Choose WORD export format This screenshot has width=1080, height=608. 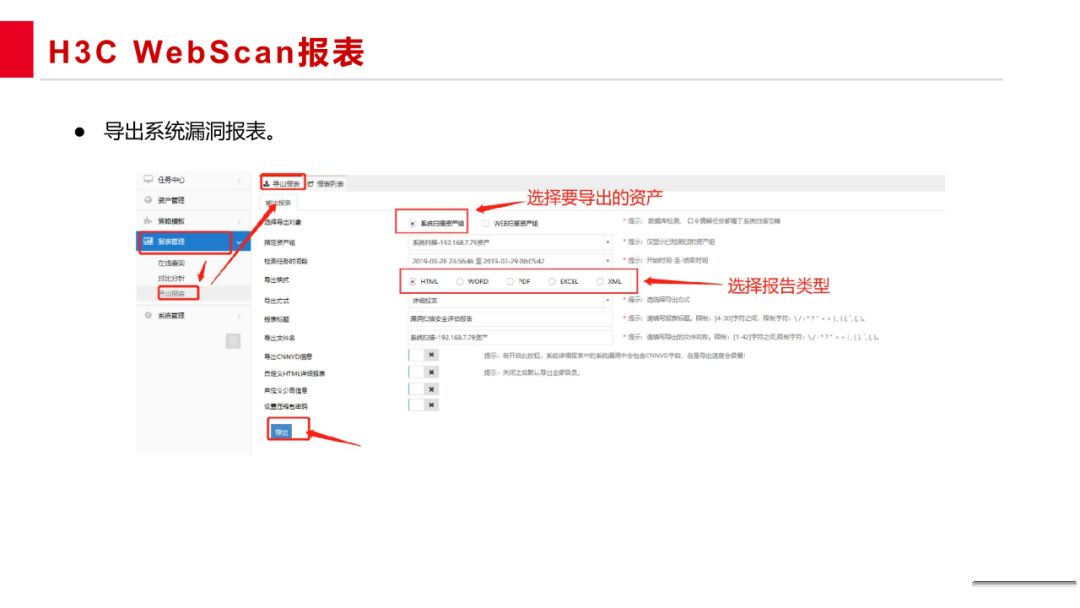click(459, 281)
